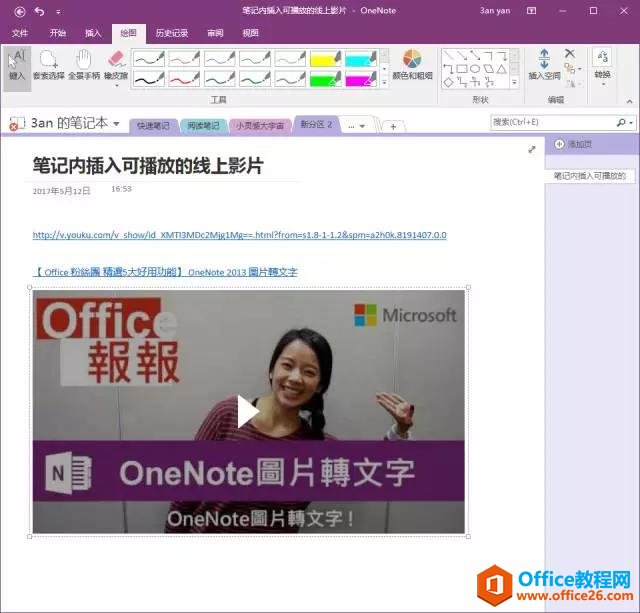Open the 阅读笔记 section tab
Image resolution: width=640 pixels, height=613 pixels.
point(203,126)
